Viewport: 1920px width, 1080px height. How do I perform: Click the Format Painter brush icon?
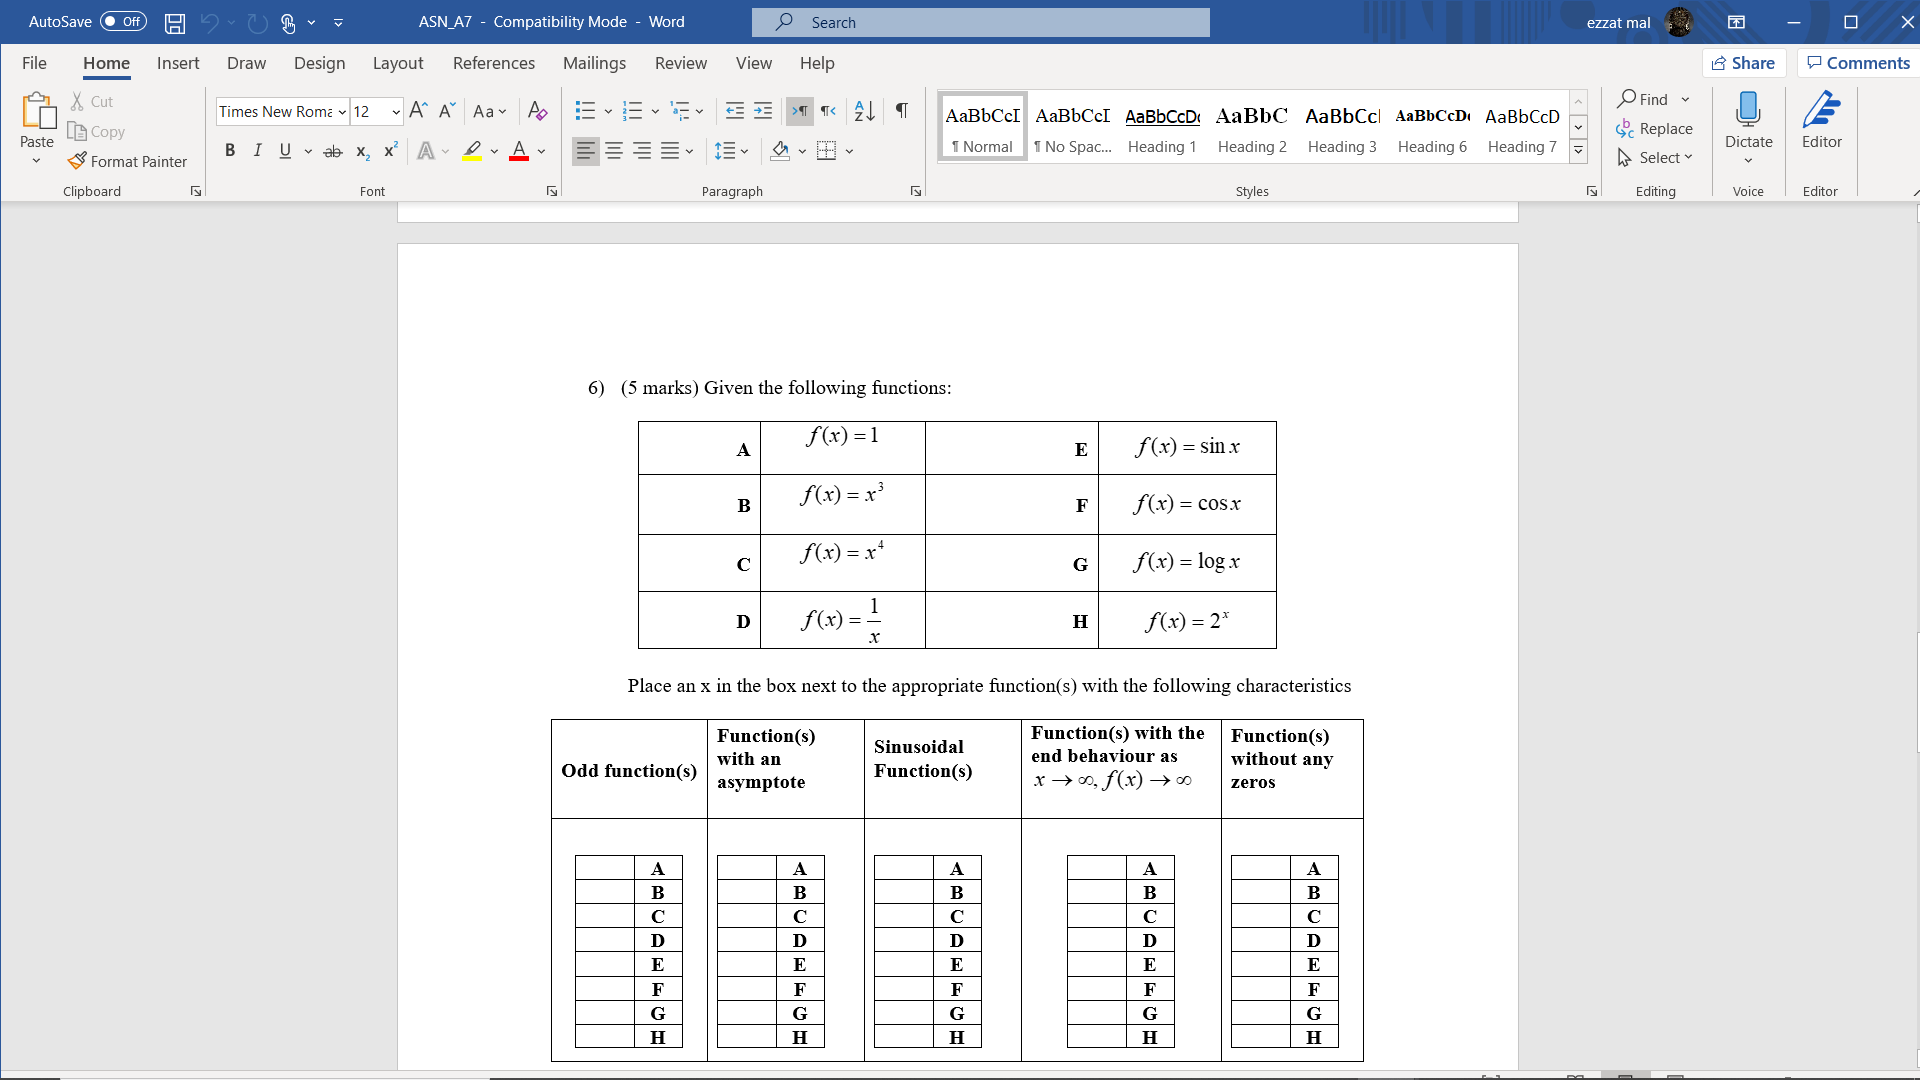click(x=77, y=161)
